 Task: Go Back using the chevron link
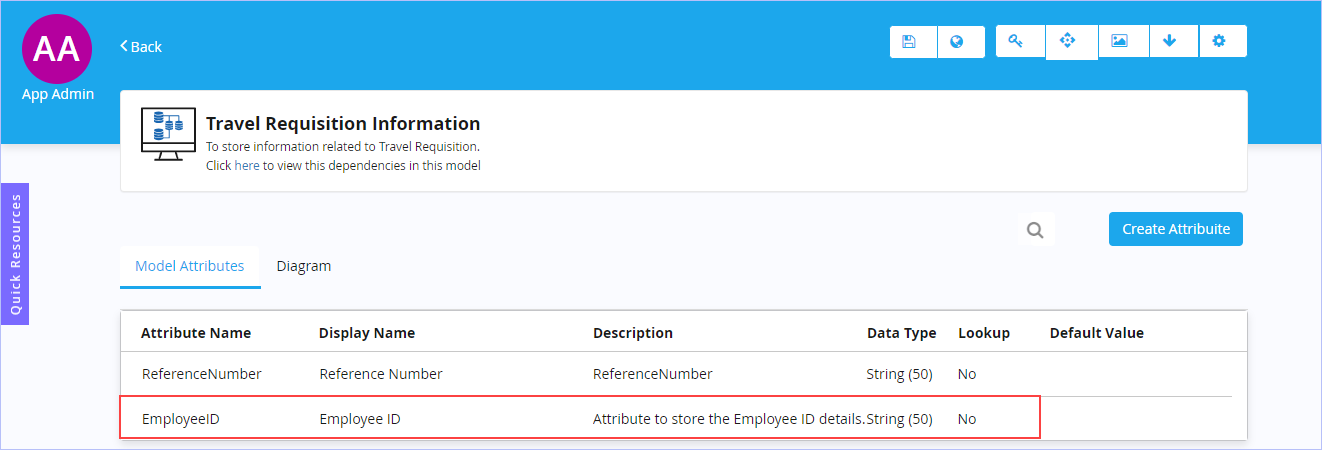(x=141, y=47)
